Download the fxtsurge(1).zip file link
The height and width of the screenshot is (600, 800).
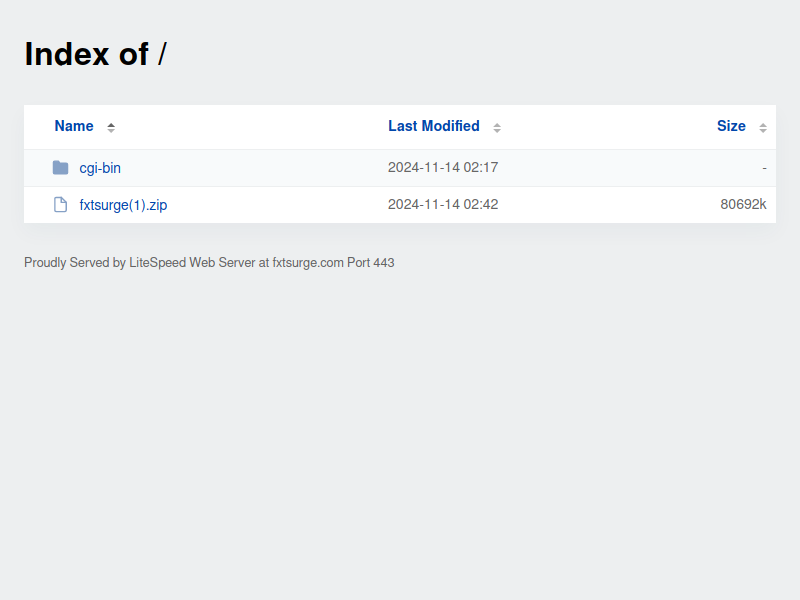click(123, 205)
